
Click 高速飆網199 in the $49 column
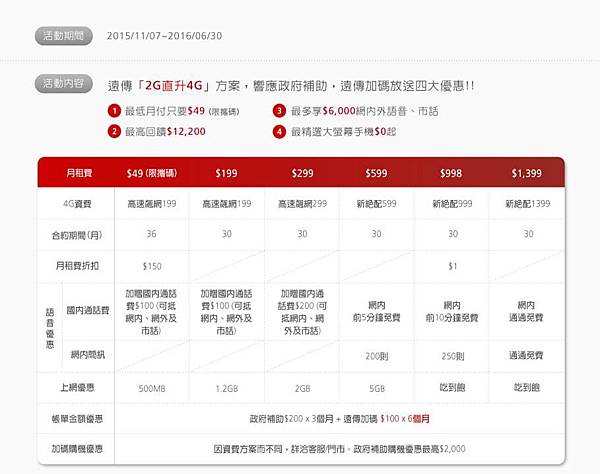point(152,204)
